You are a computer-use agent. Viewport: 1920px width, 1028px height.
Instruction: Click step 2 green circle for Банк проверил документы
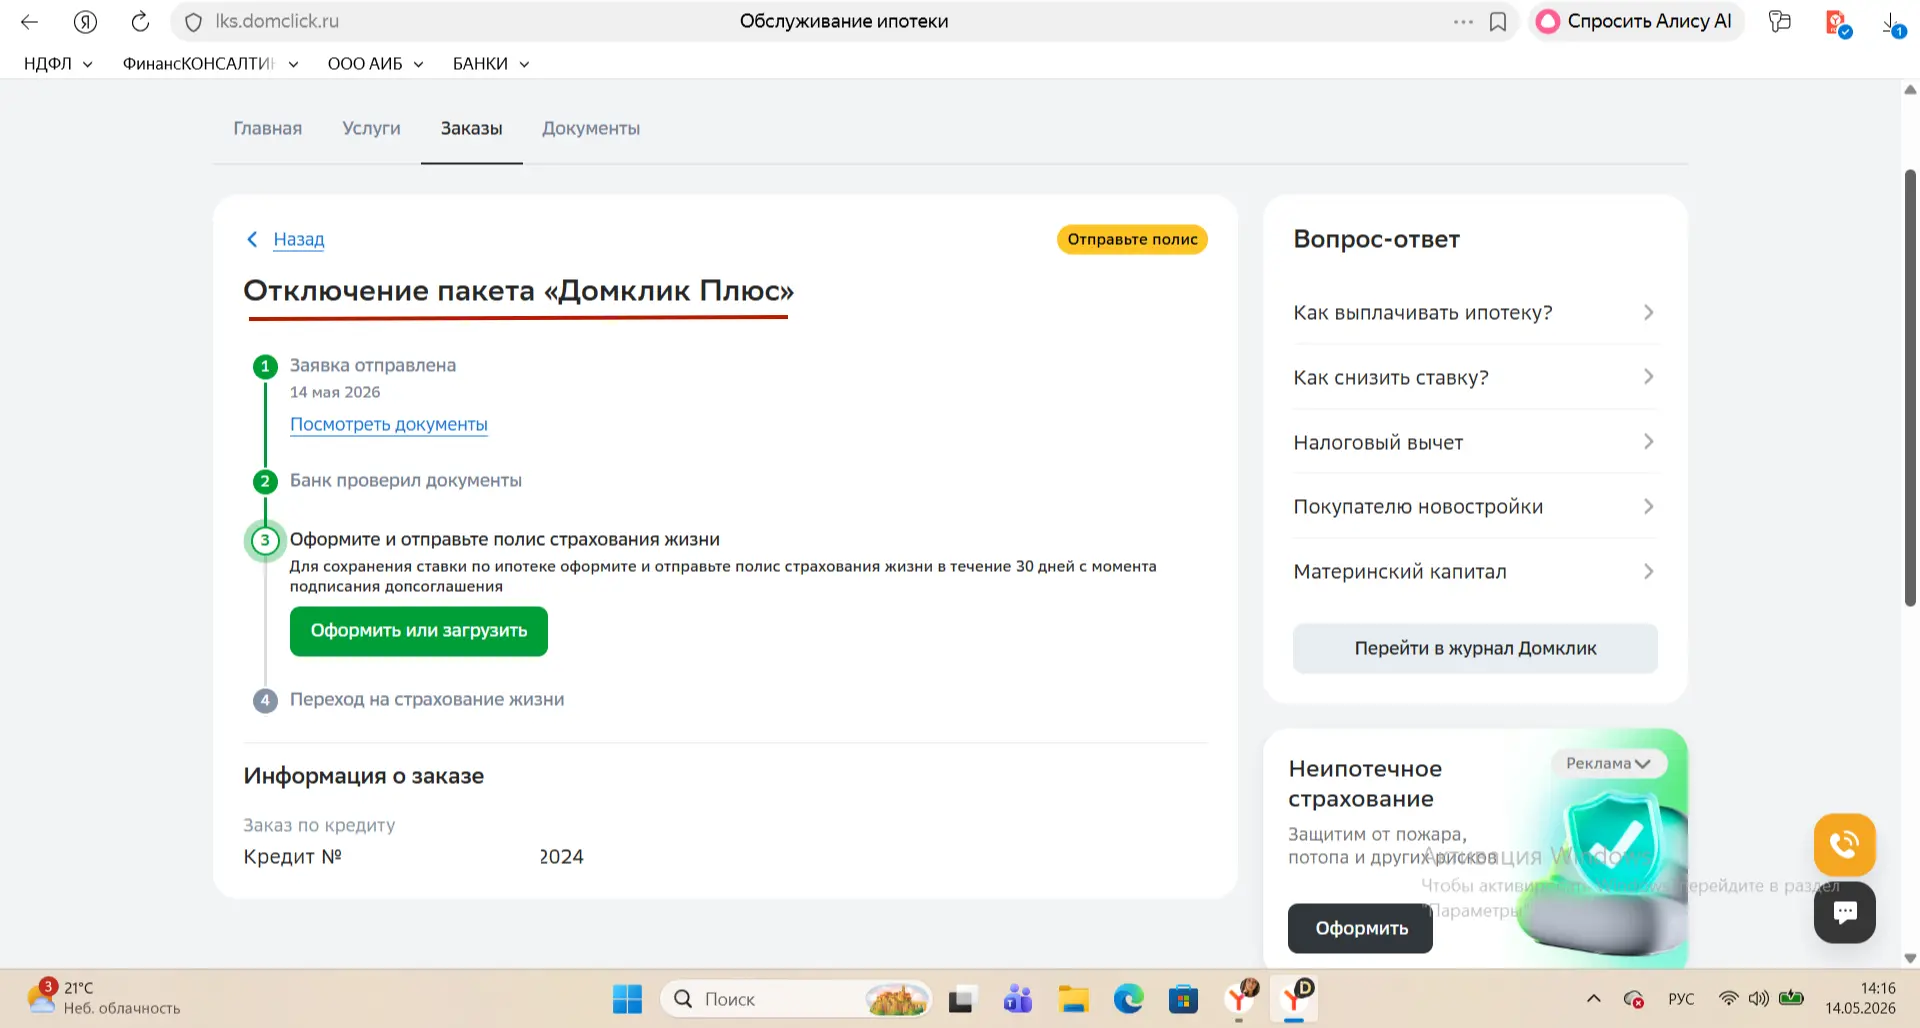(265, 481)
